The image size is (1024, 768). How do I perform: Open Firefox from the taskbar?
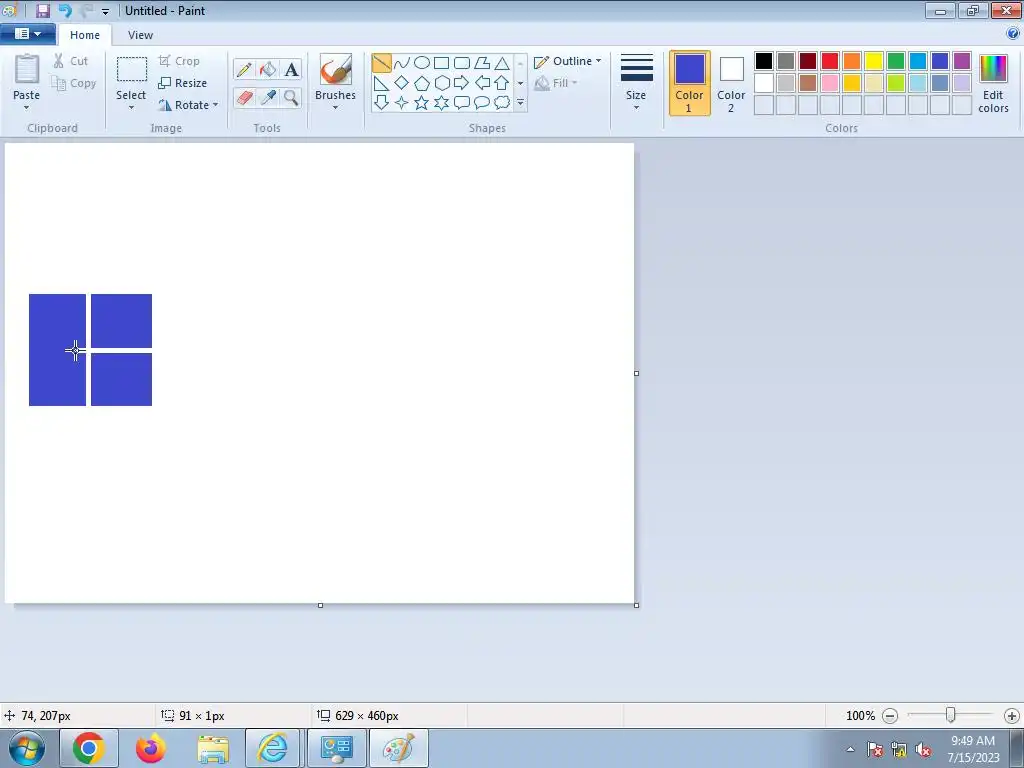[151, 748]
